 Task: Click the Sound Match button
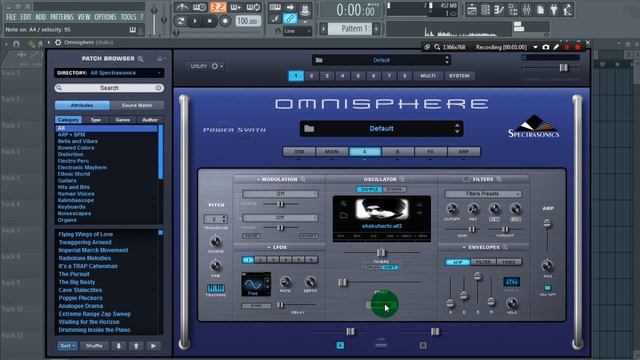coord(137,105)
